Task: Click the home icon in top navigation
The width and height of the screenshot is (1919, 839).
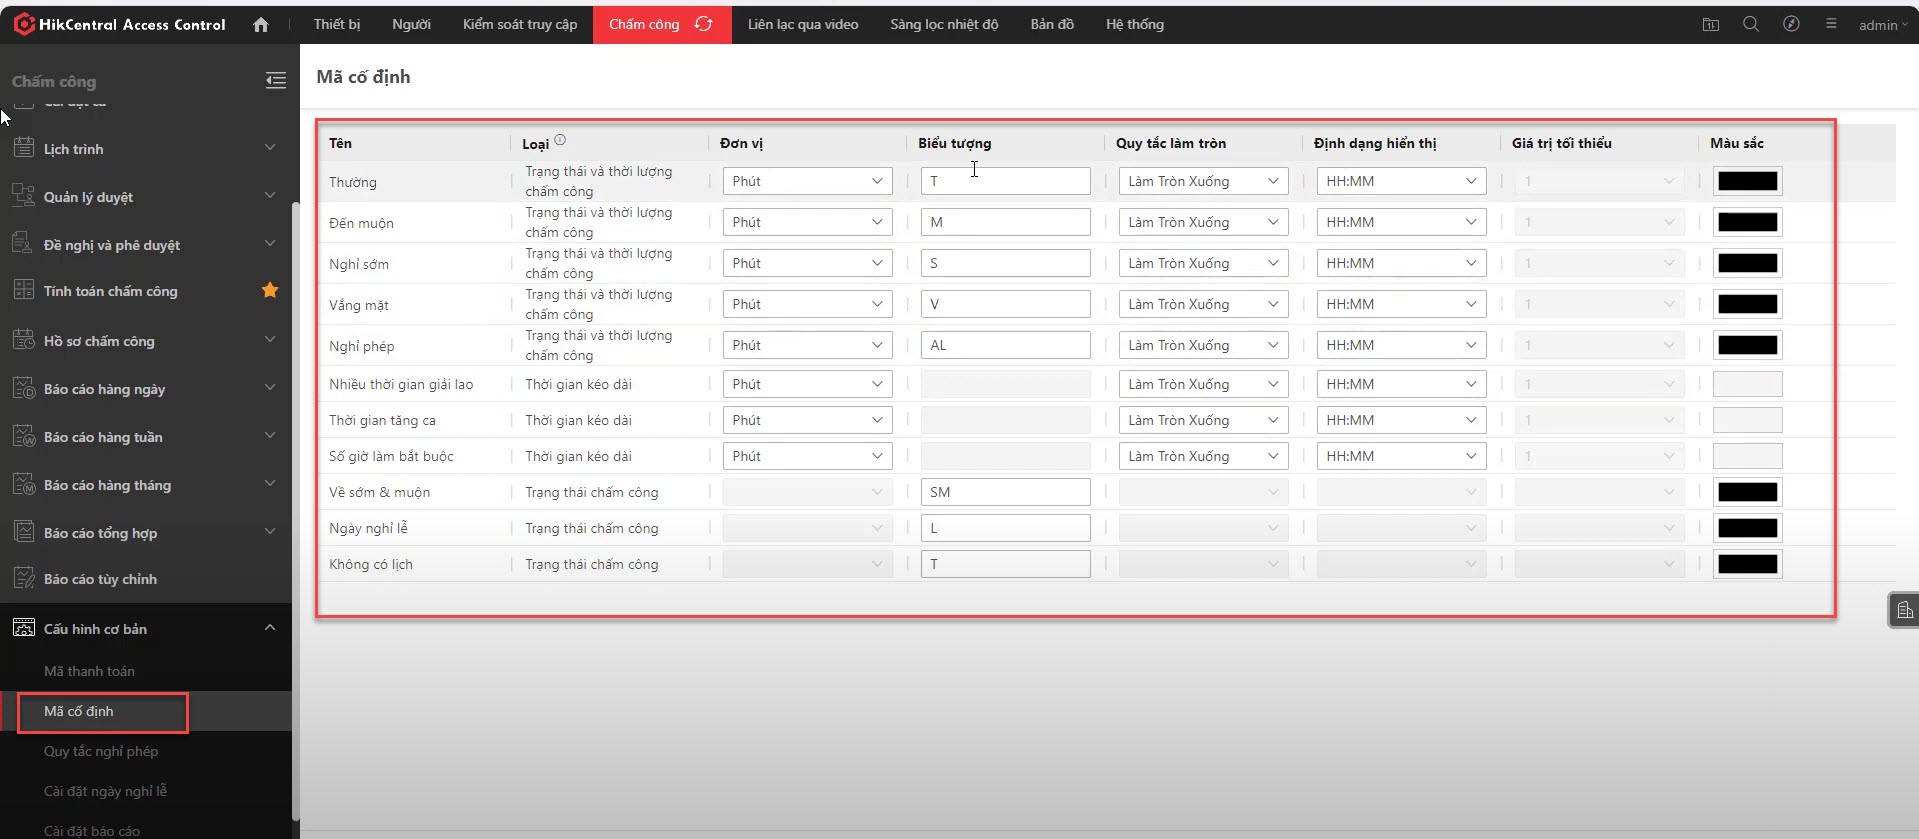Action: click(261, 25)
